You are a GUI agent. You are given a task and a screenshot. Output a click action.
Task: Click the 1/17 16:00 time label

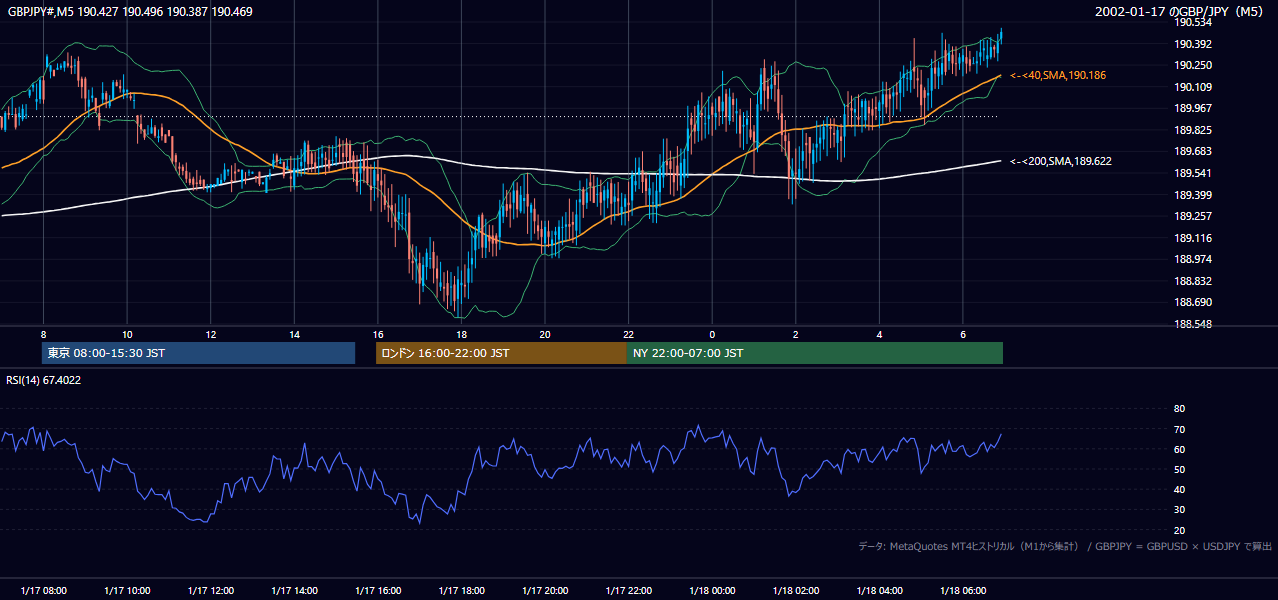377,591
